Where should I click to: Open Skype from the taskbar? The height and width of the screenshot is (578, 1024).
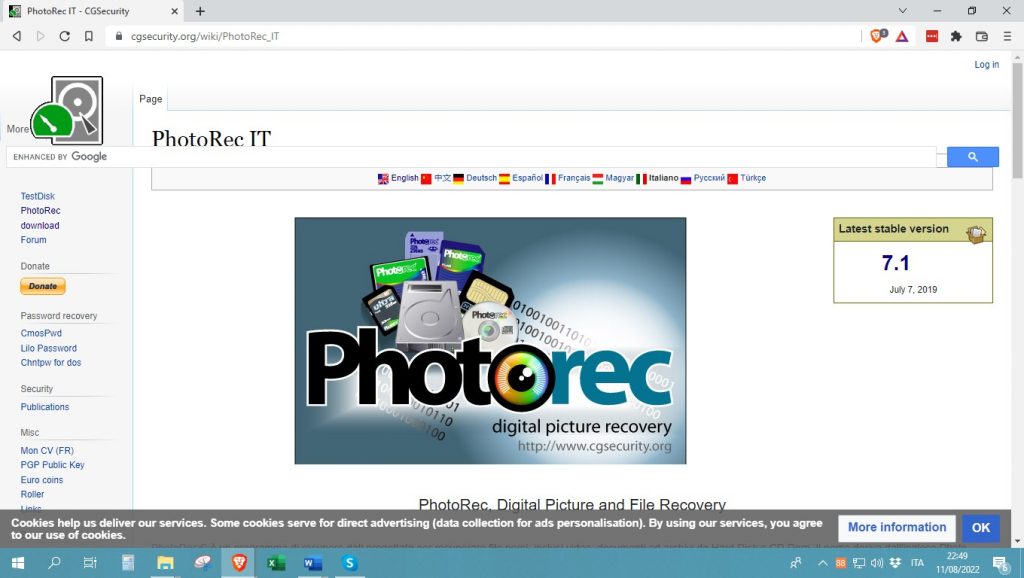point(349,564)
